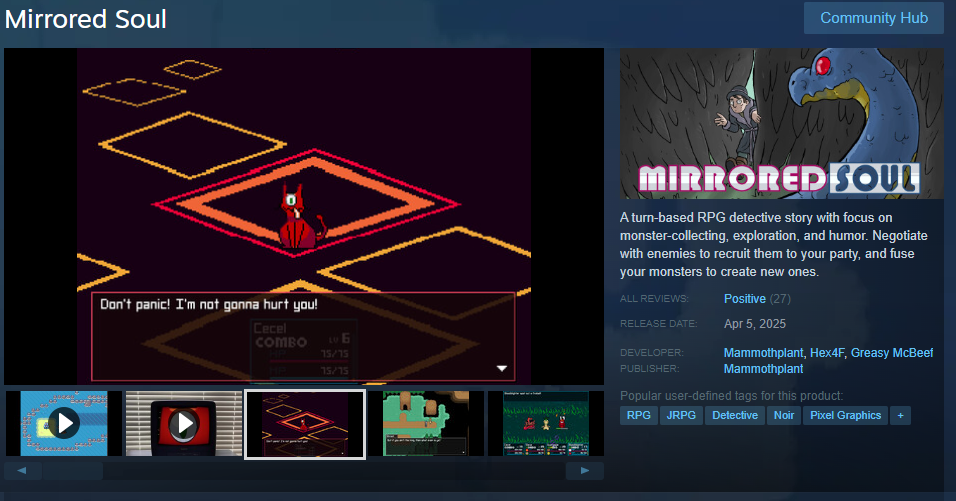Click the main red cat screenshot
956x501 pixels.
(304, 216)
